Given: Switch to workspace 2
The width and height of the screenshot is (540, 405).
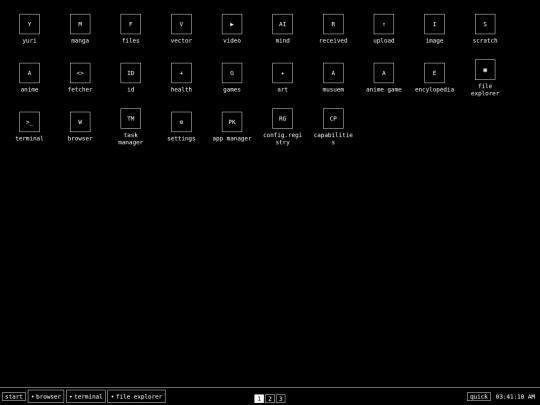Looking at the screenshot, I should pos(270,398).
